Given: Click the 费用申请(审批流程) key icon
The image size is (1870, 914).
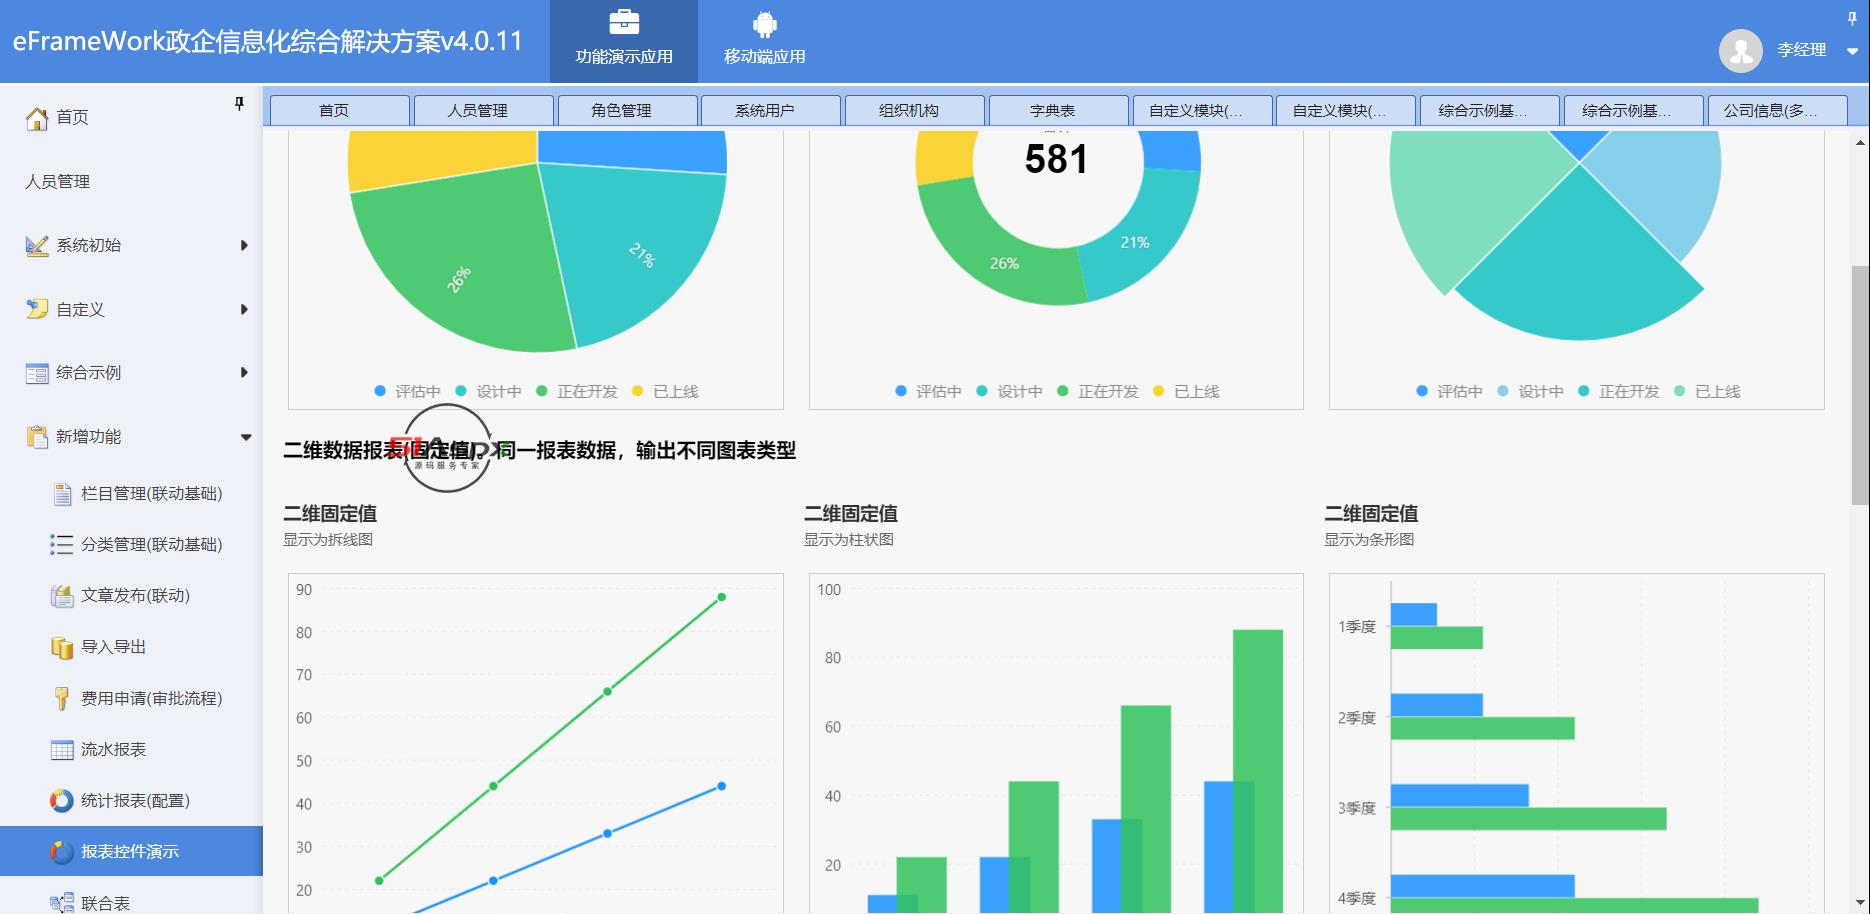Looking at the screenshot, I should coord(62,698).
